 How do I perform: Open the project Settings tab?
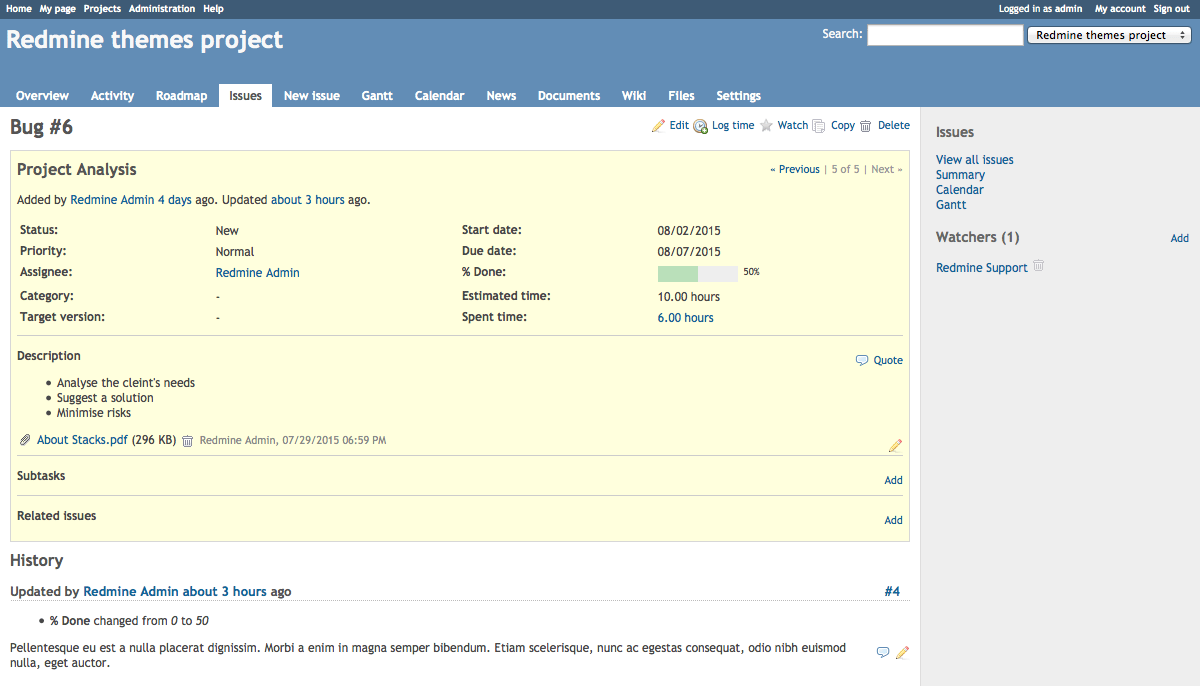(x=739, y=96)
